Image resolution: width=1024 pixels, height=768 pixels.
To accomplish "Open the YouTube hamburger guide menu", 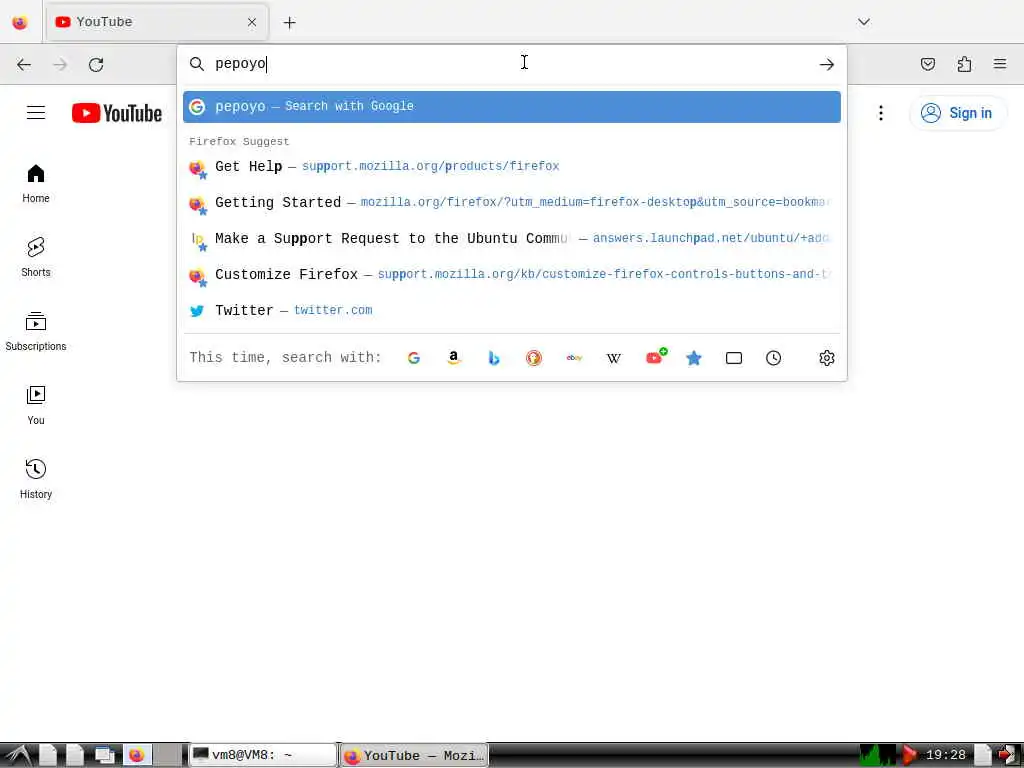I will pyautogui.click(x=36, y=113).
